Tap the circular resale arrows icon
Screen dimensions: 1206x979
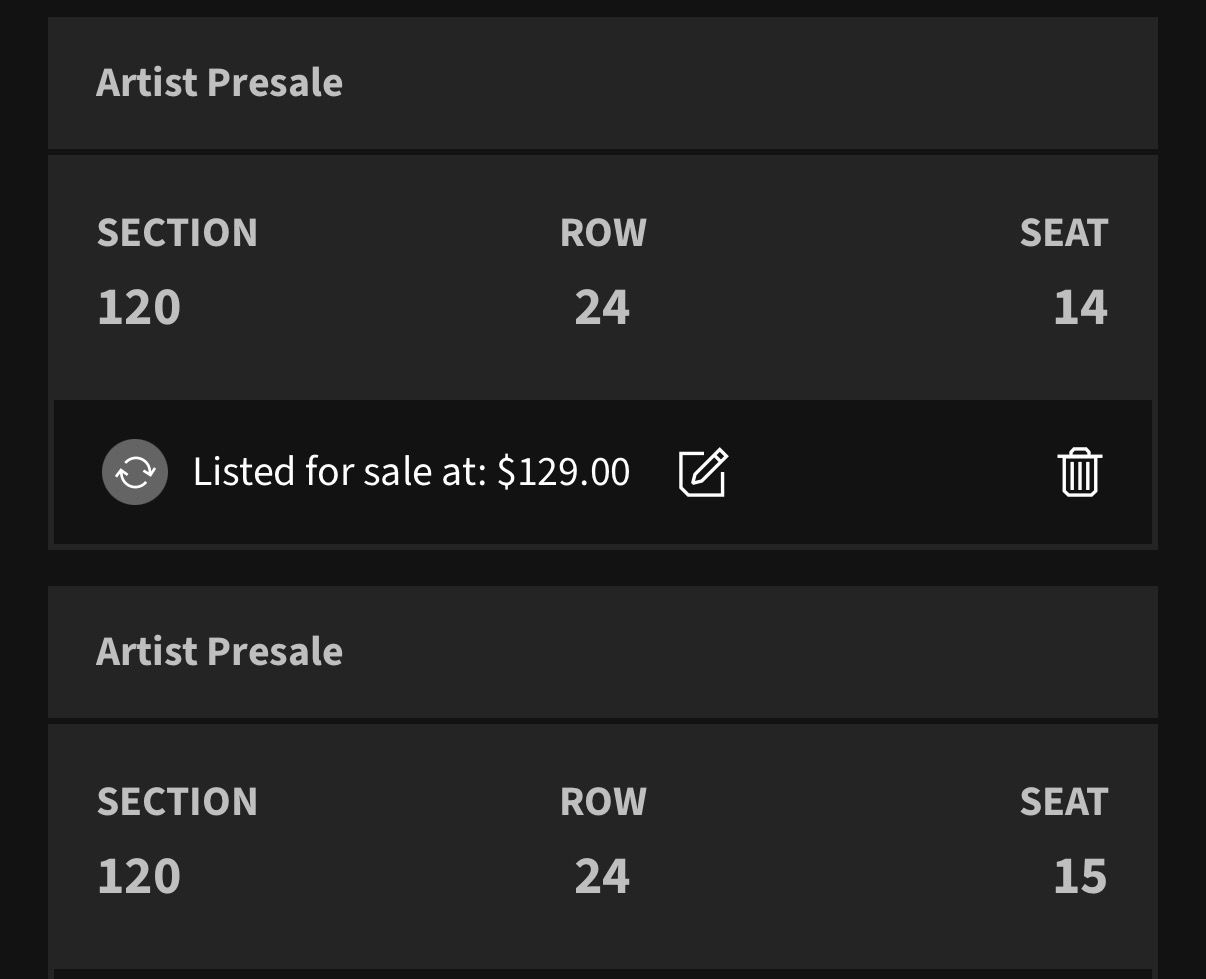tap(135, 472)
